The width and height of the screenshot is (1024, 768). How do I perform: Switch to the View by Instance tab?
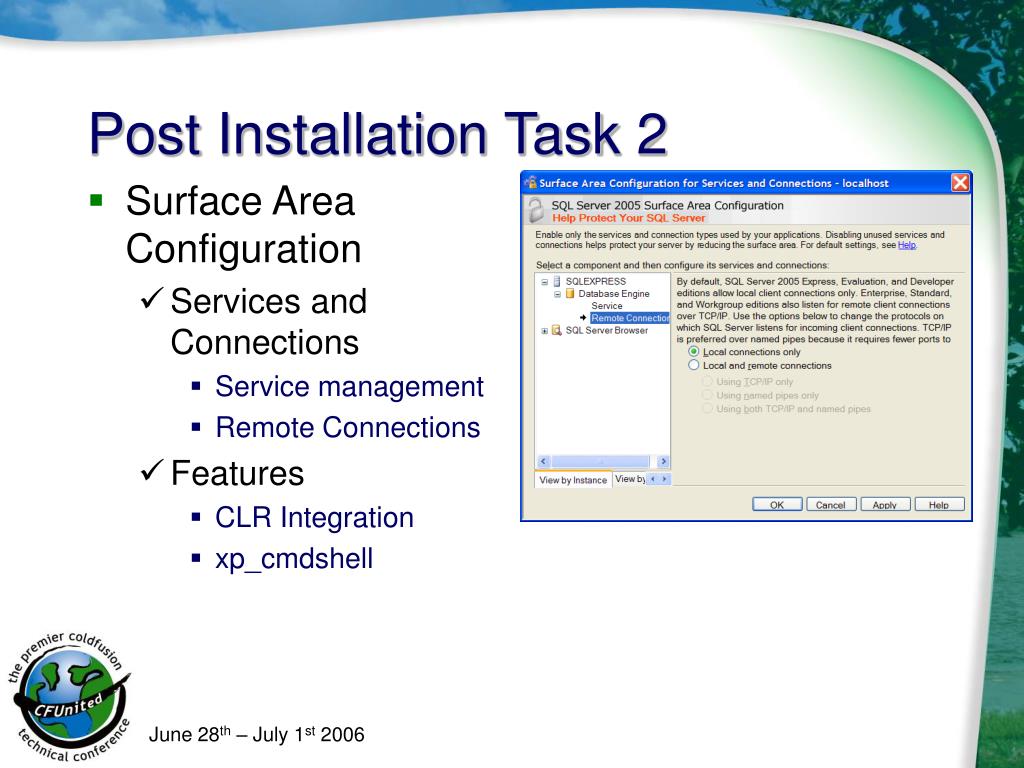coord(573,480)
